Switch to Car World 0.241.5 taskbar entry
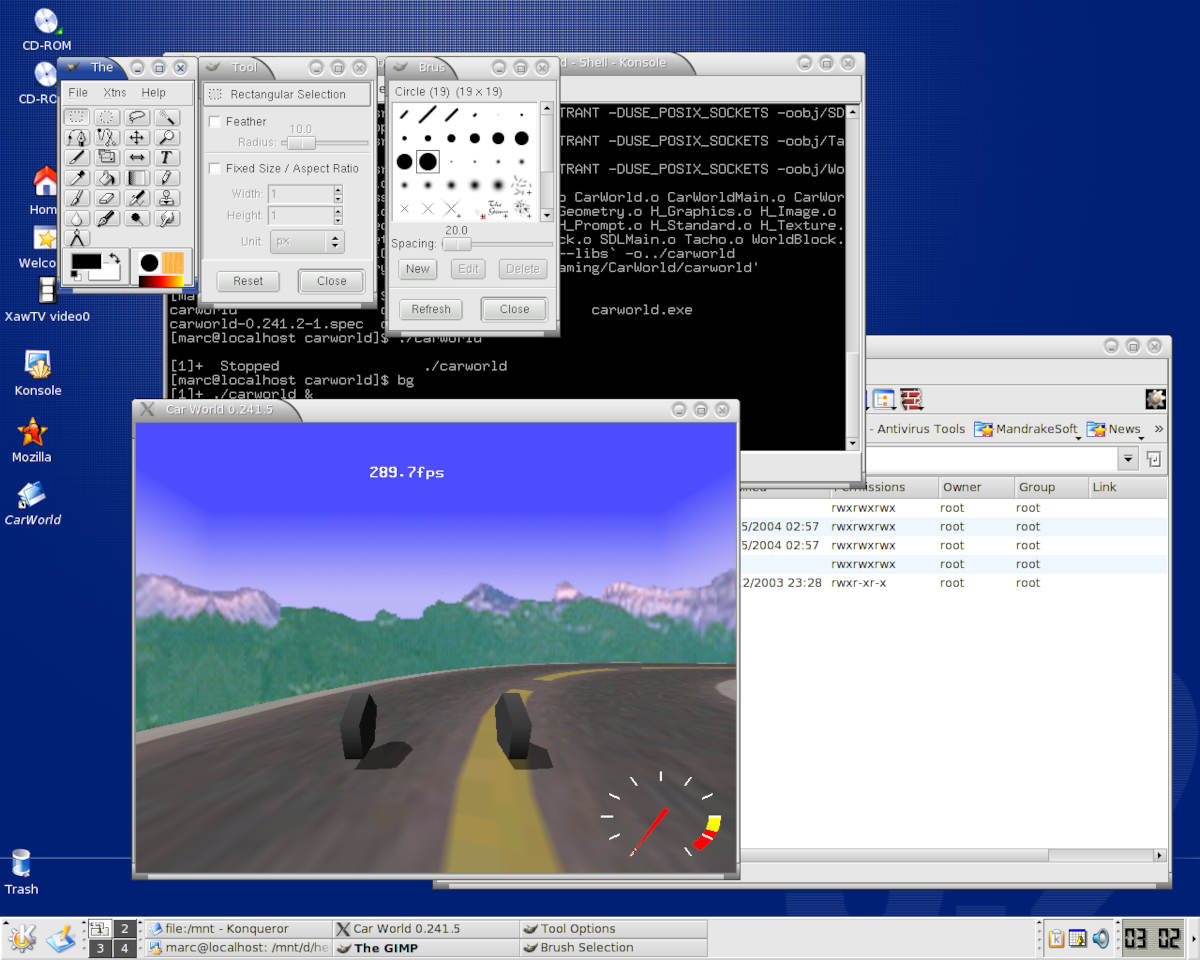This screenshot has width=1200, height=960. 425,929
